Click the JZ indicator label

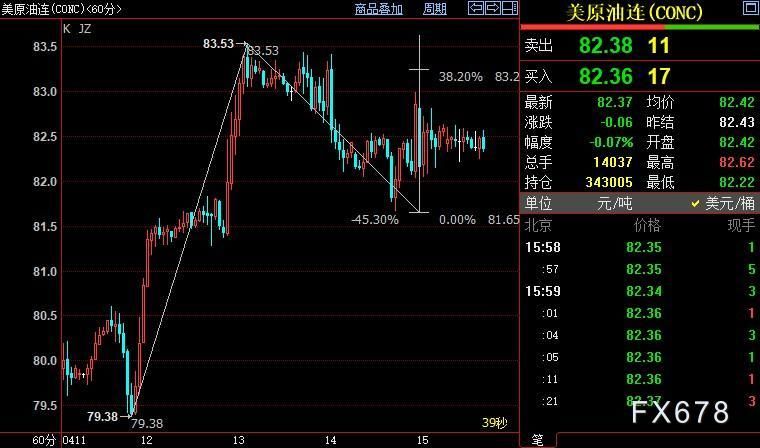[x=84, y=29]
